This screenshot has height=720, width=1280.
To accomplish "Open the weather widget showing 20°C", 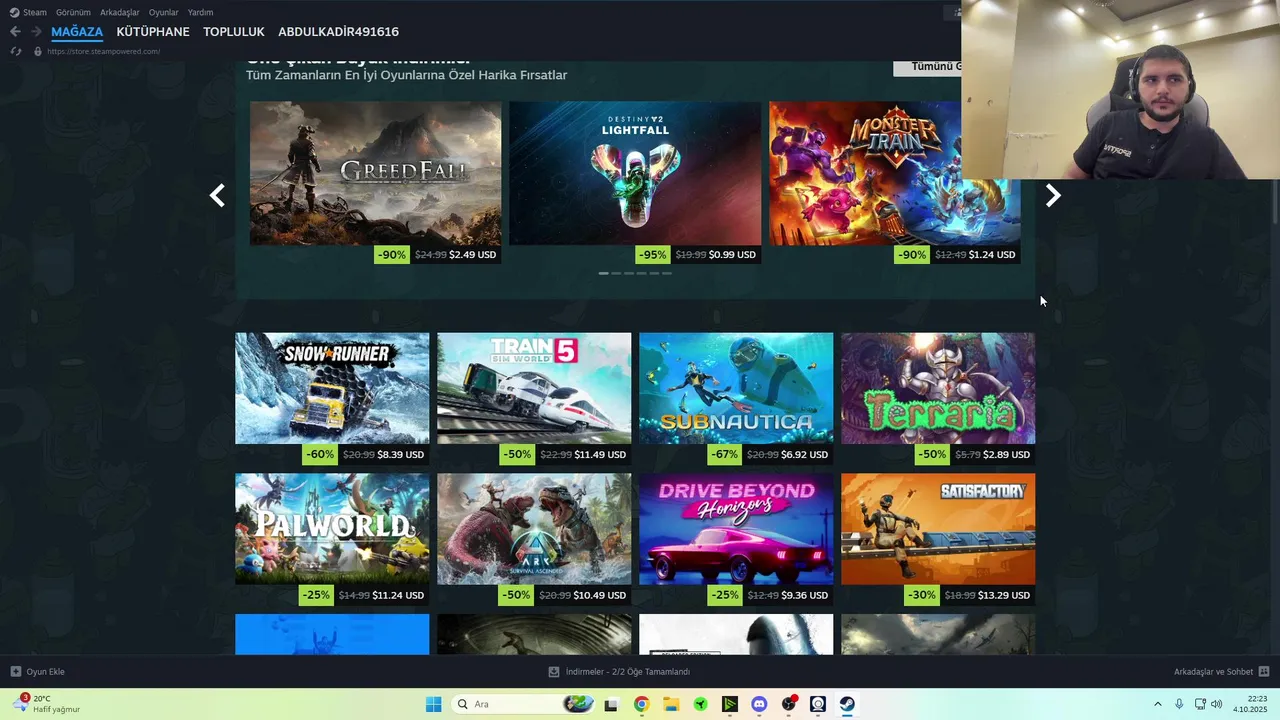I will click(48, 704).
